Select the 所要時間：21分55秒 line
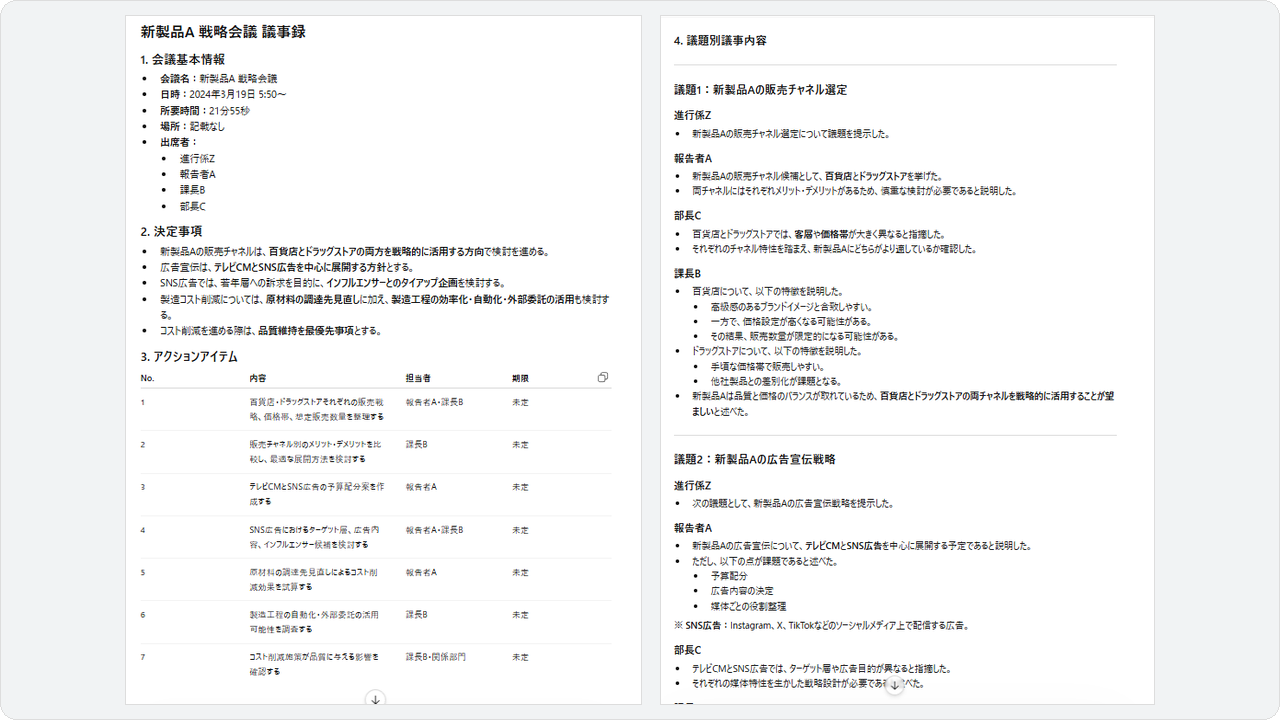Screen dimensions: 1280x720 pos(205,110)
